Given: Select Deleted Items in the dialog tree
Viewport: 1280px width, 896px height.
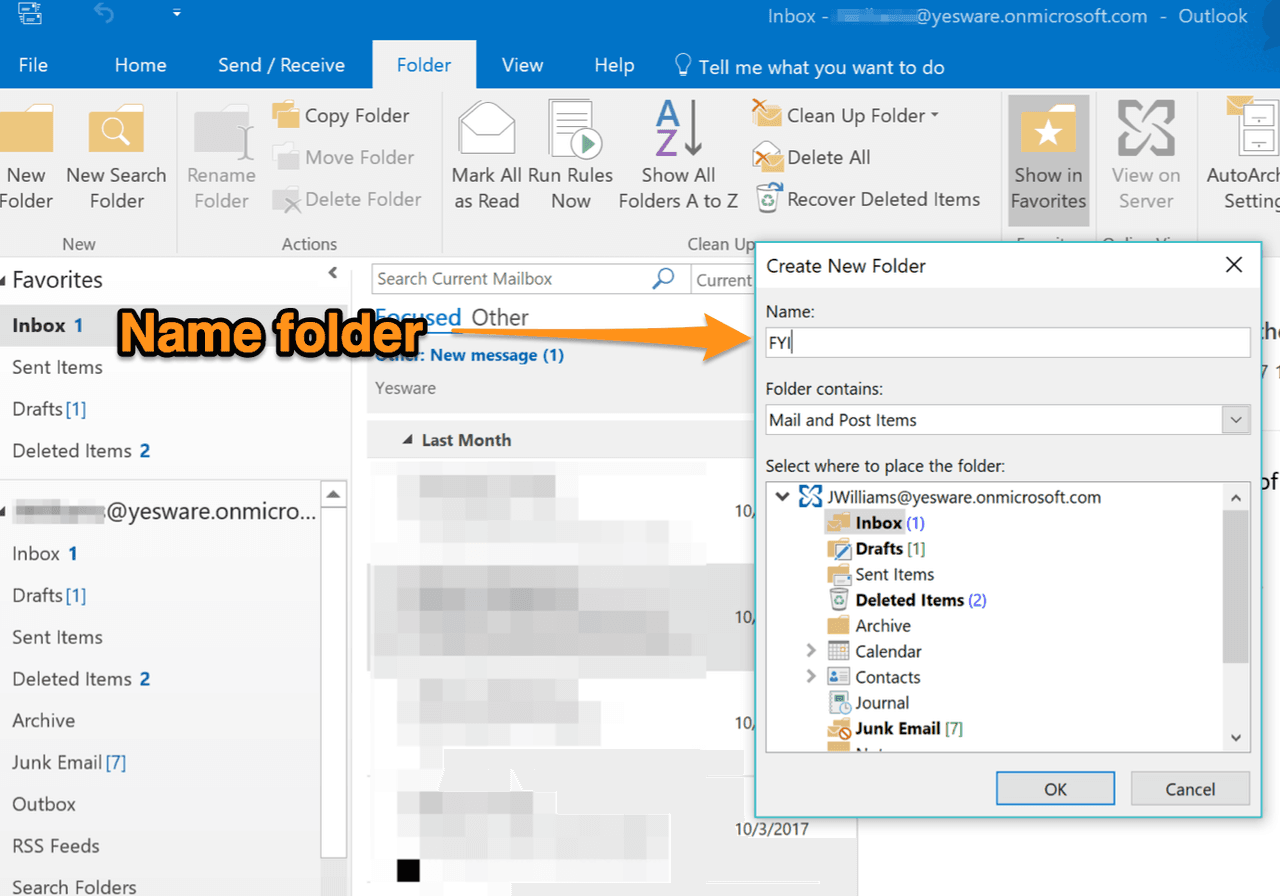Looking at the screenshot, I should tap(906, 601).
